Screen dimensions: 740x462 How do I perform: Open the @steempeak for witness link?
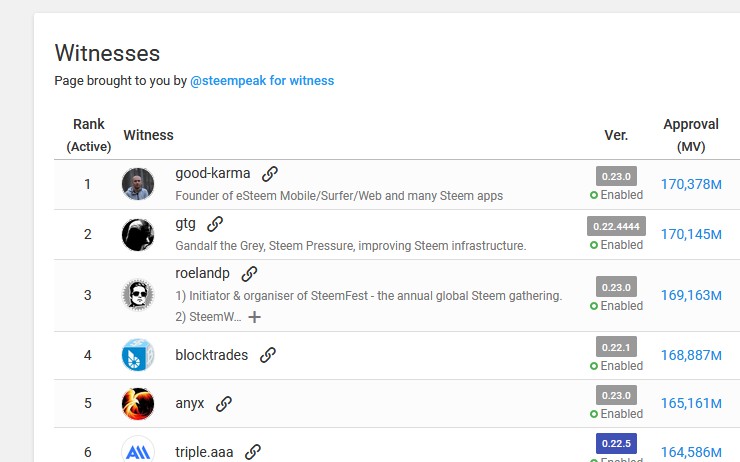coord(262,81)
